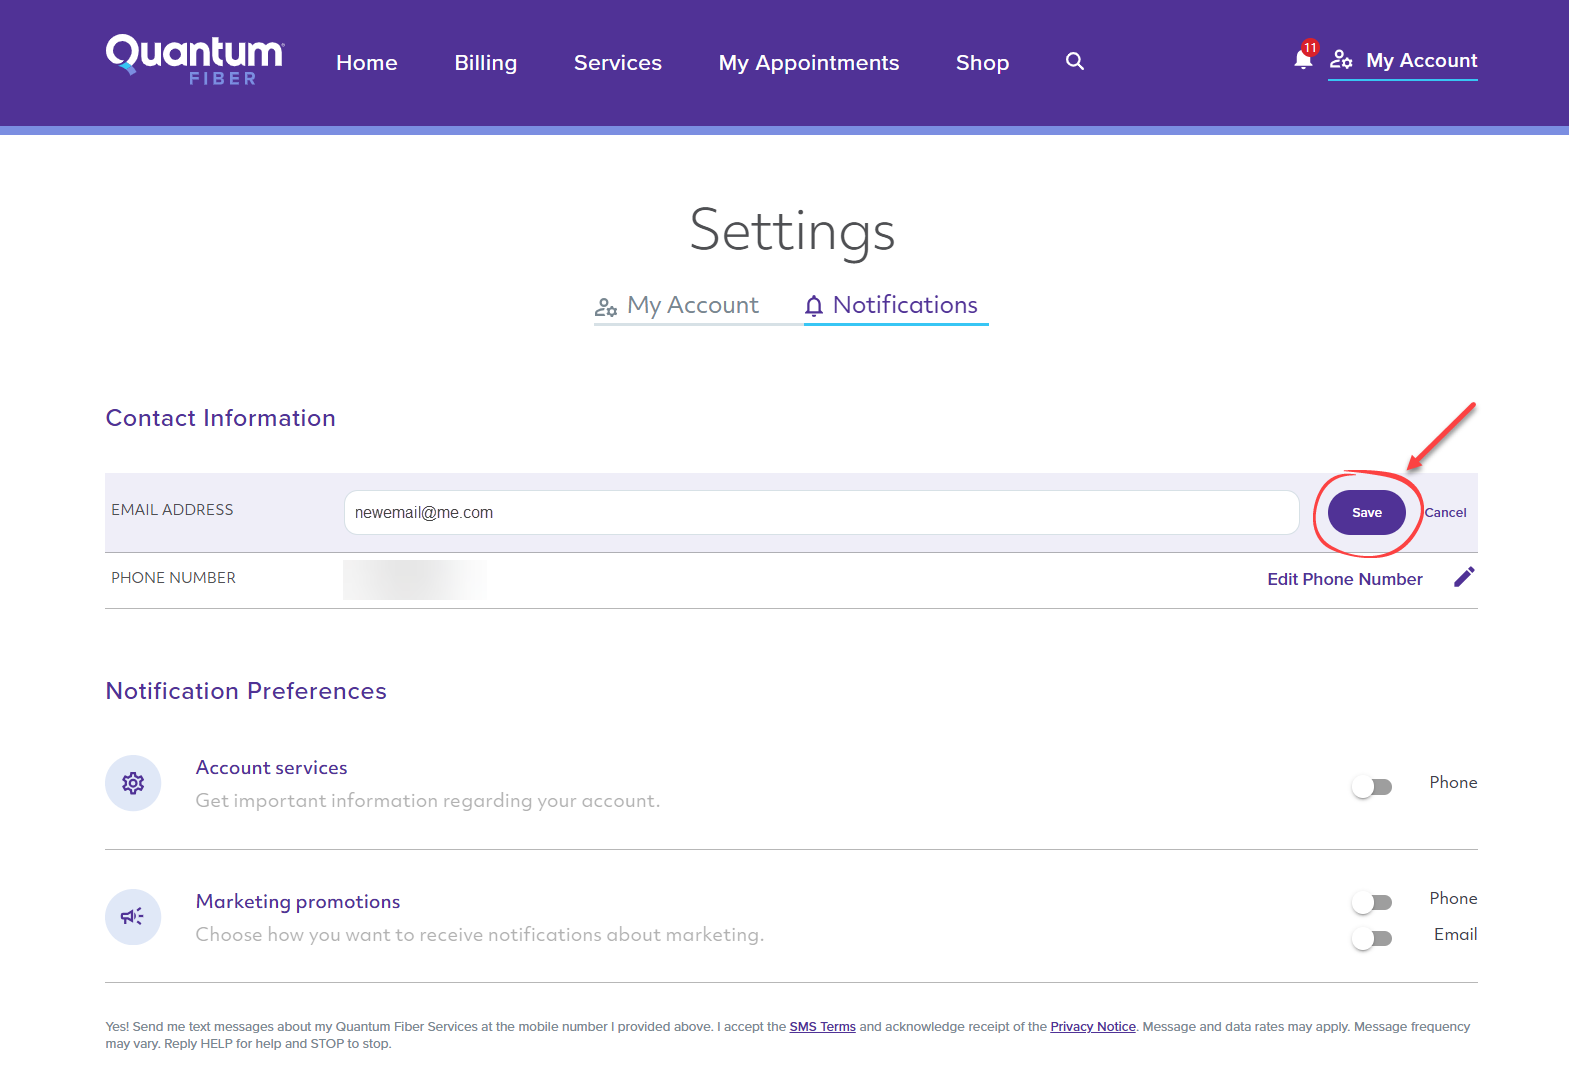
Task: Click the Marketing promotions megaphone icon
Action: (133, 917)
